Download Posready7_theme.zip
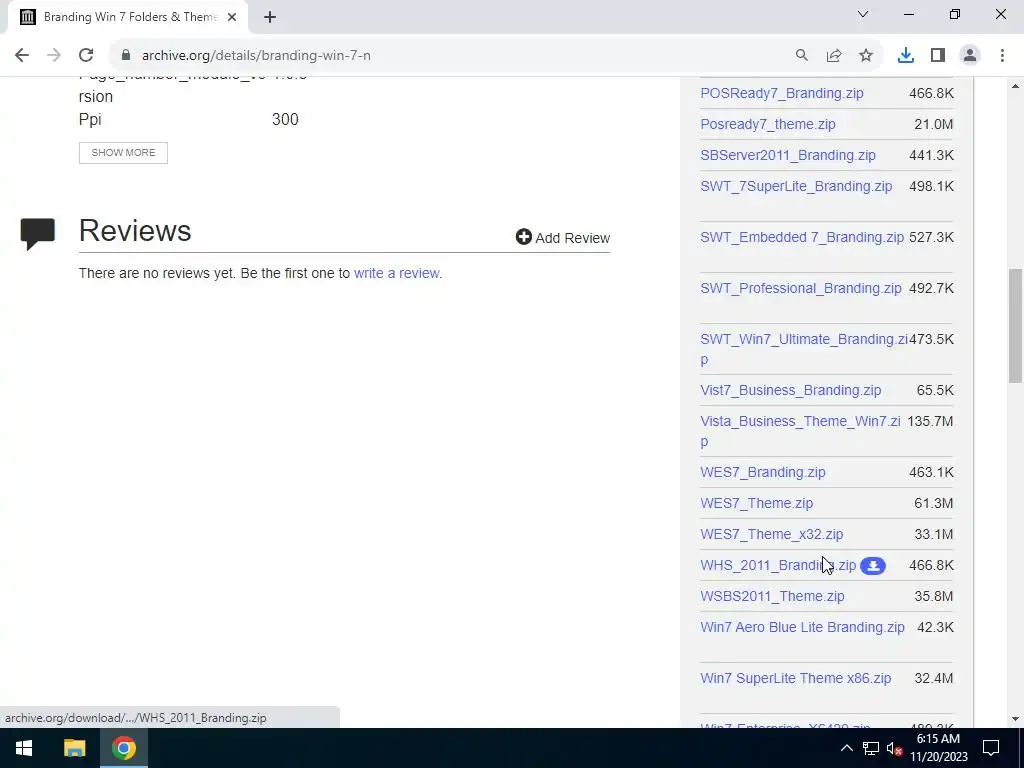The image size is (1024, 768). (767, 124)
